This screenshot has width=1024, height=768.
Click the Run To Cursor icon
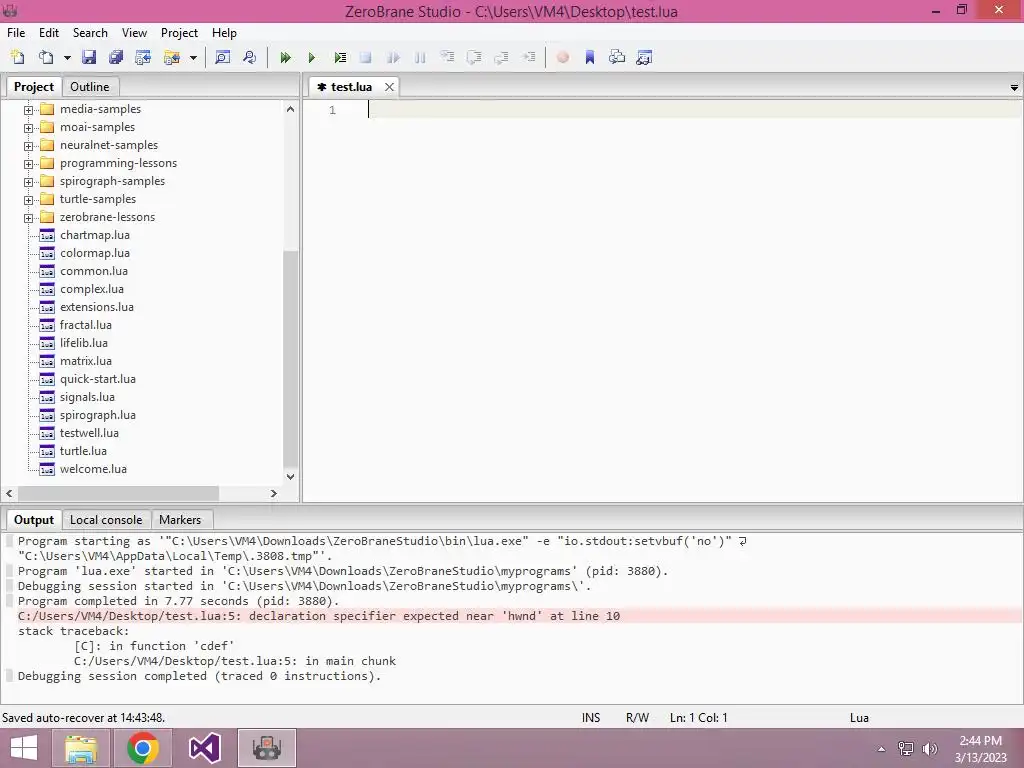529,57
